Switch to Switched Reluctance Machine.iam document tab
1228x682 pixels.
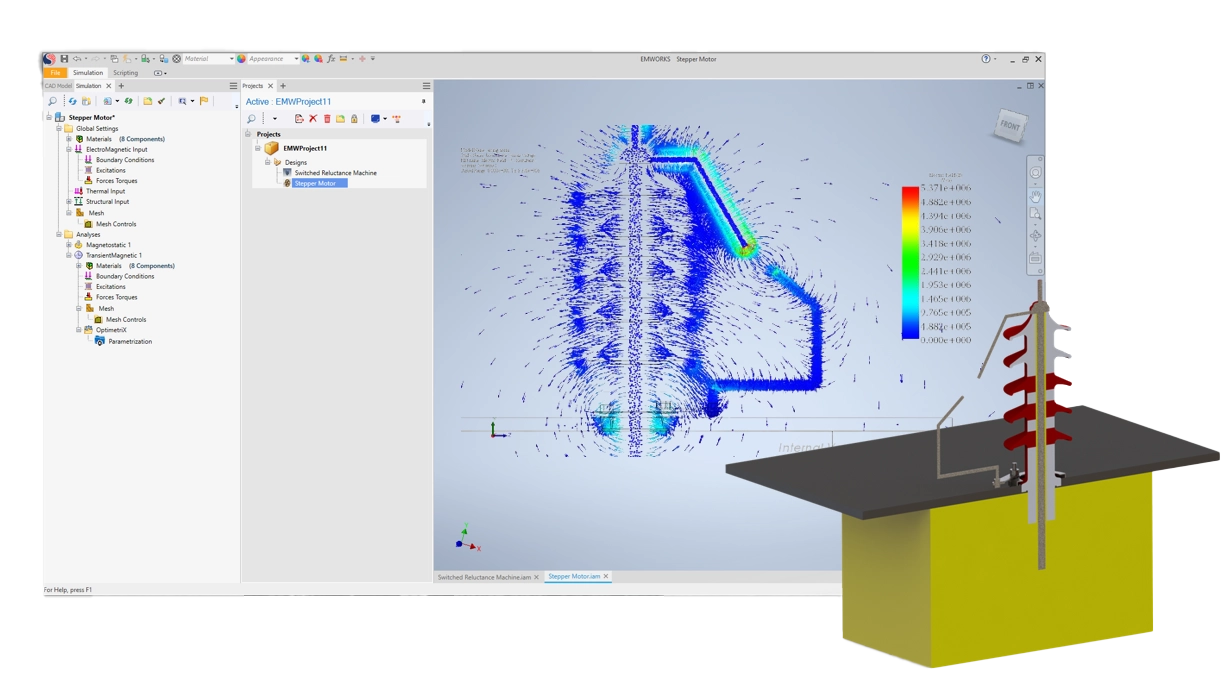(x=485, y=577)
